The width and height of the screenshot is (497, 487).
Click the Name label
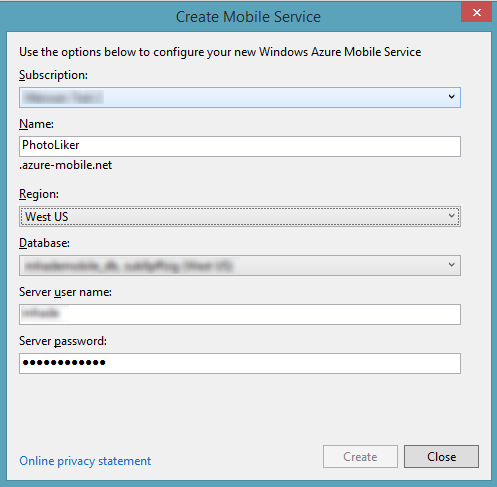point(36,124)
